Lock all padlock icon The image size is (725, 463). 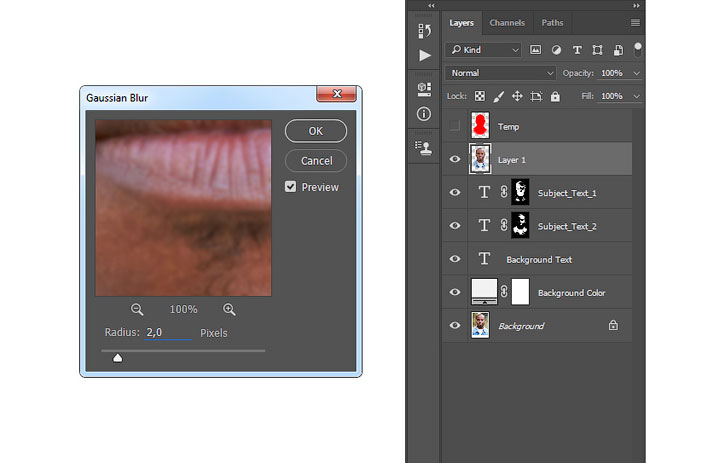pos(555,96)
